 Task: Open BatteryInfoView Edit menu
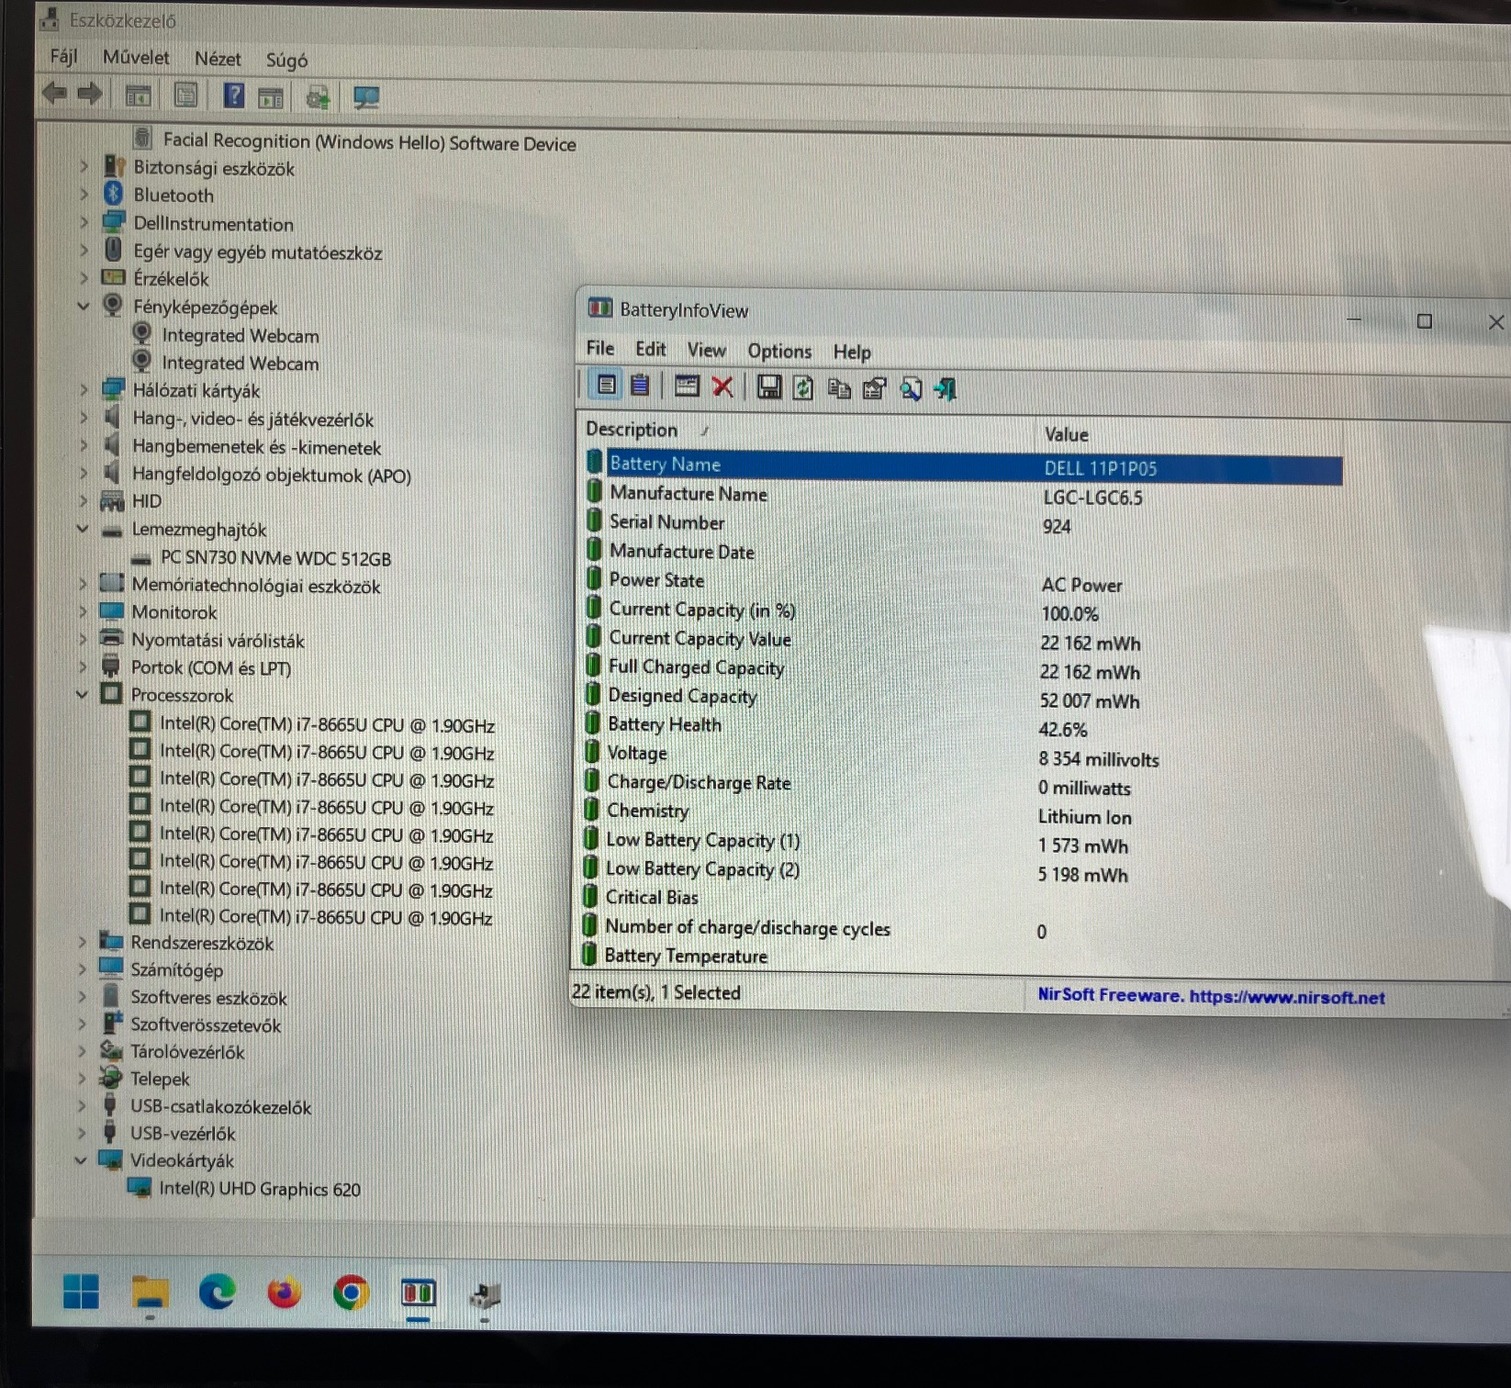[650, 349]
